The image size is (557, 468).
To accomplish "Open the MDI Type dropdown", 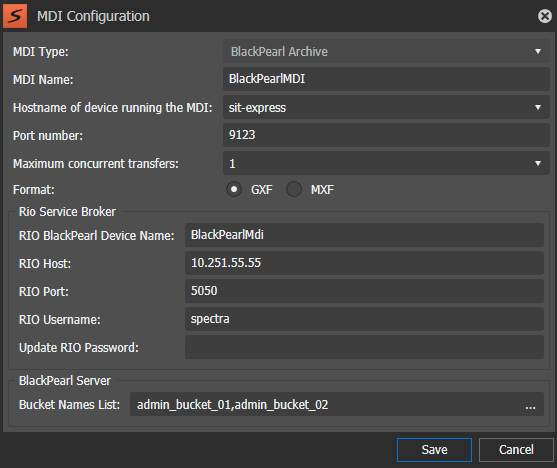I will (x=386, y=52).
